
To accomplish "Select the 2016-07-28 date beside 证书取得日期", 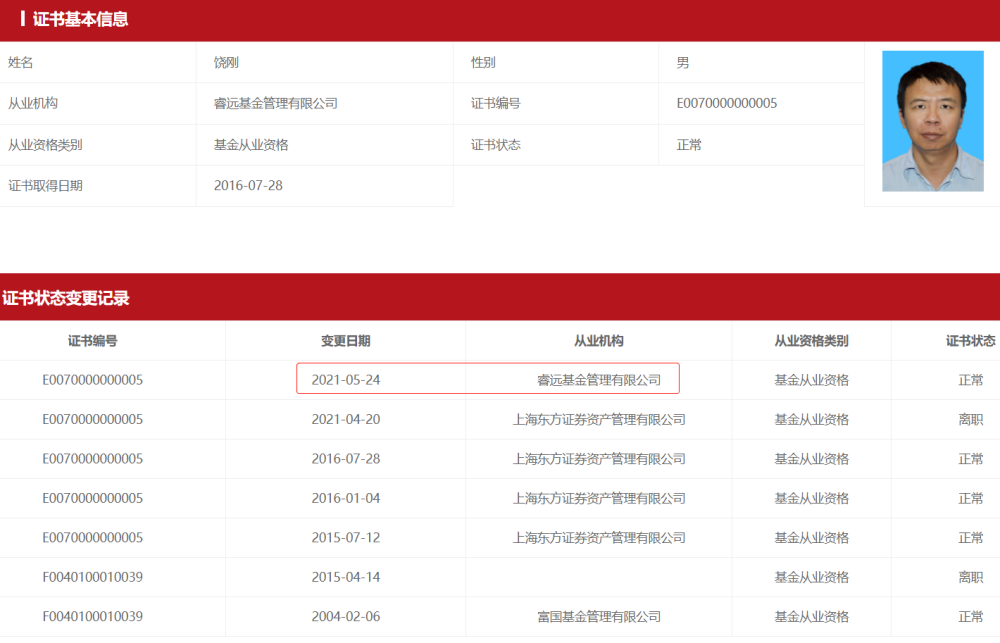I will point(248,186).
